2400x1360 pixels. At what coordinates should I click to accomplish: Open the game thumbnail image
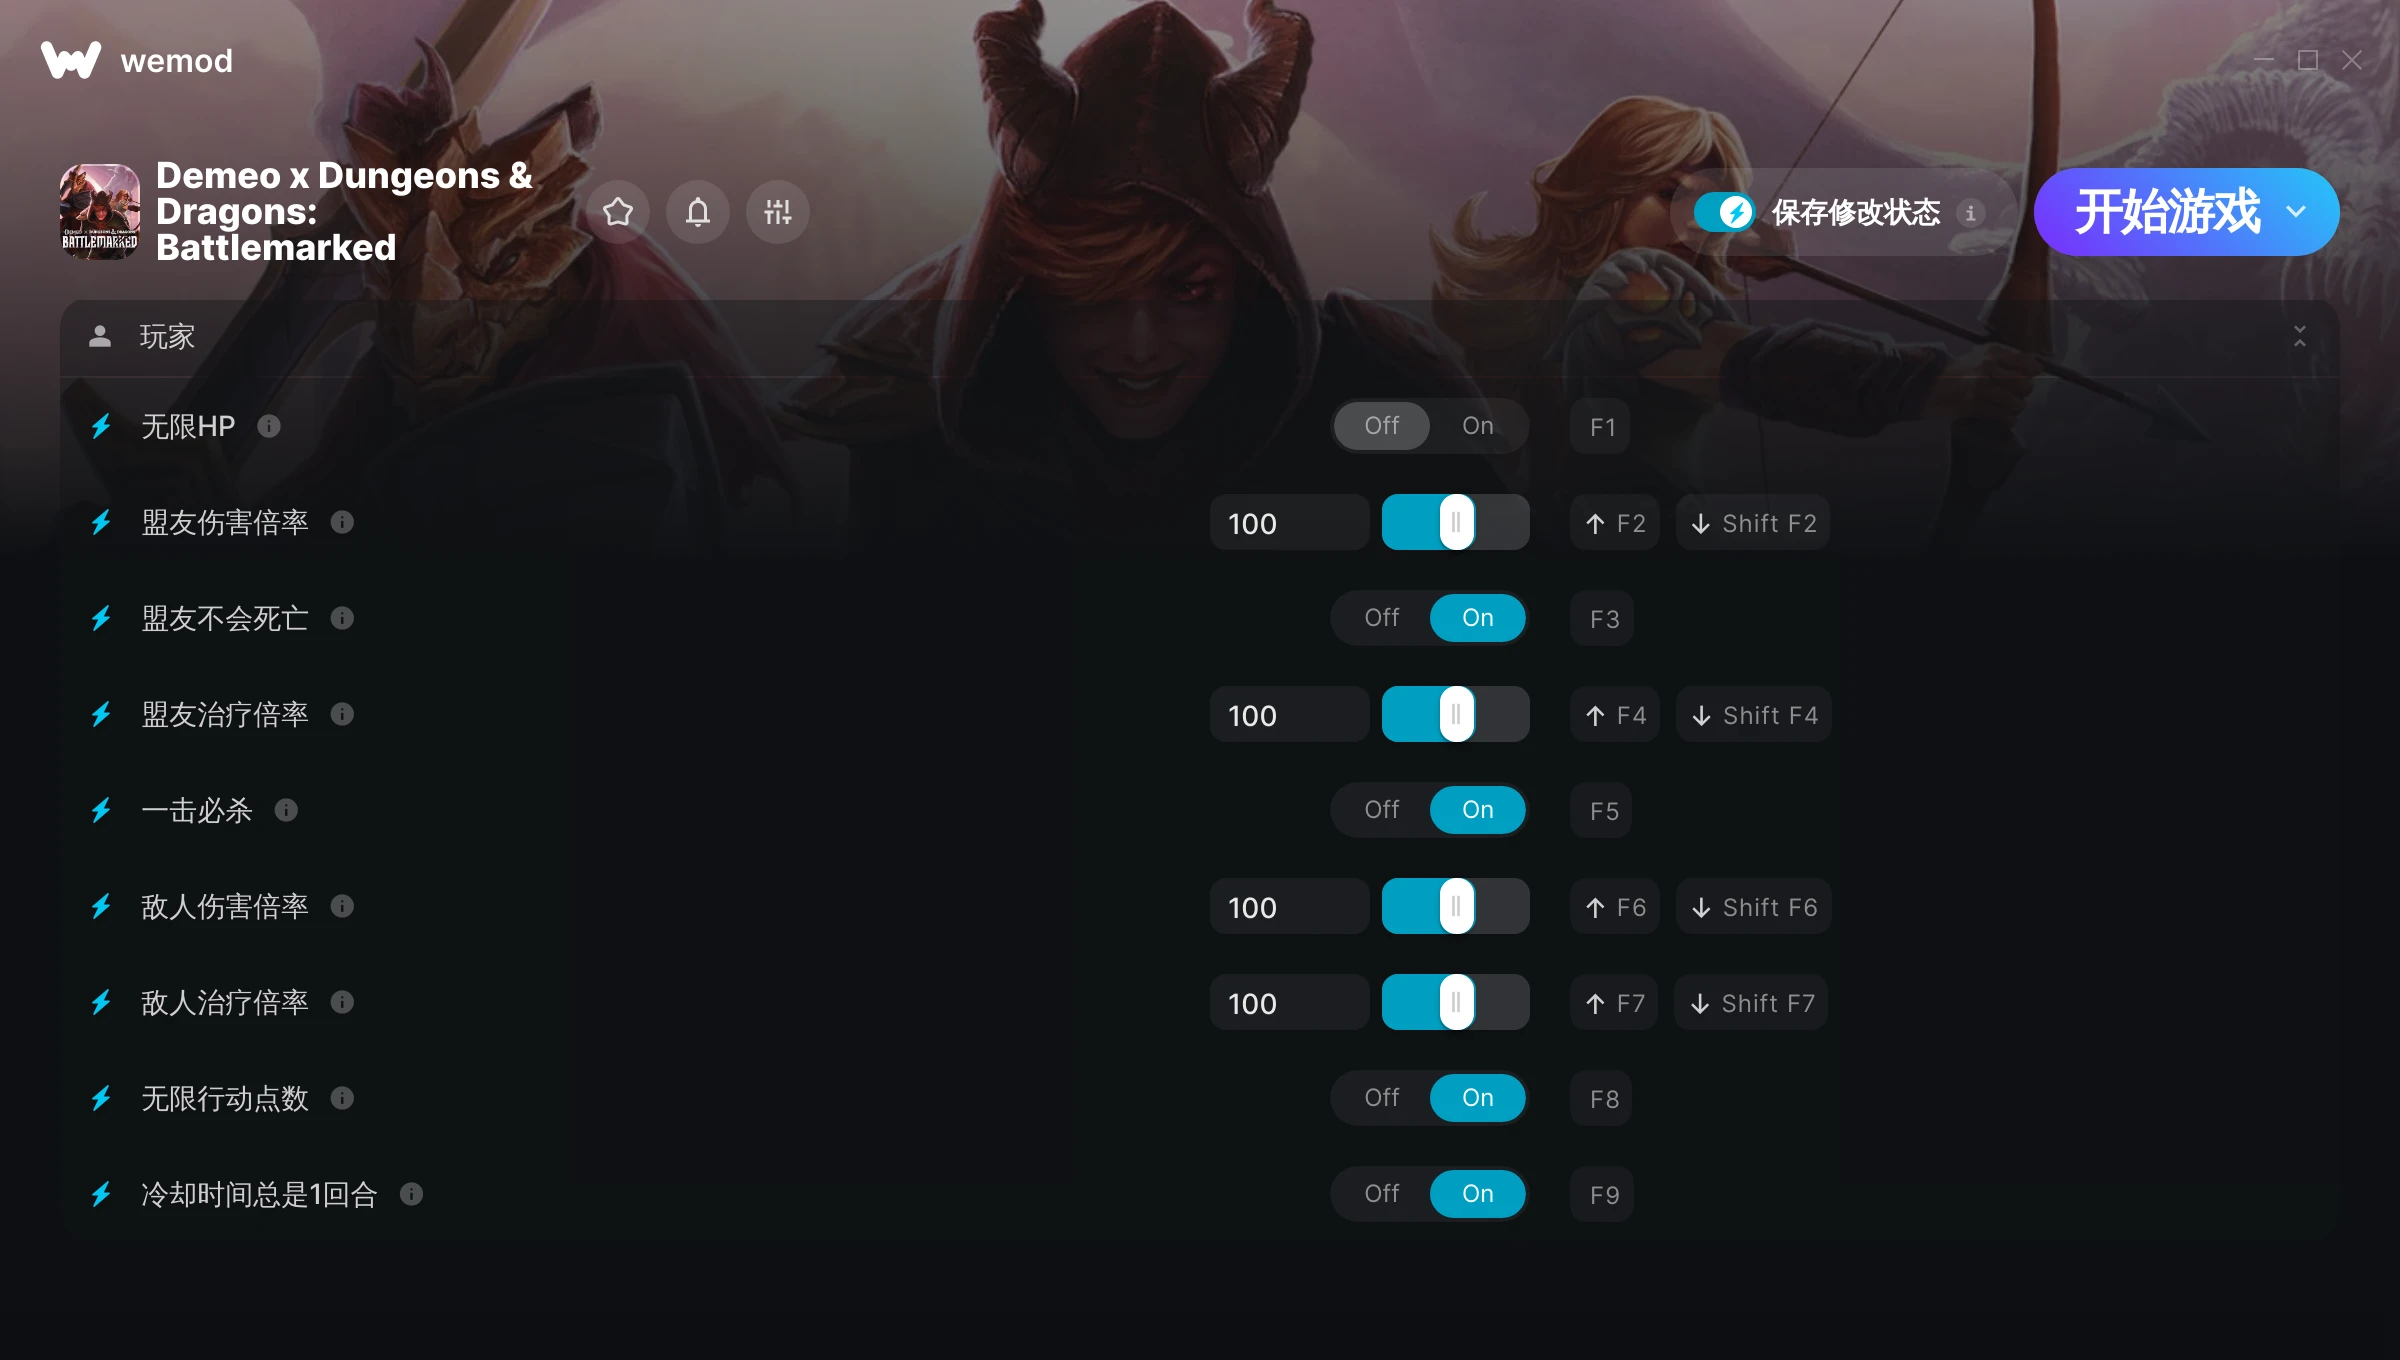click(x=100, y=212)
